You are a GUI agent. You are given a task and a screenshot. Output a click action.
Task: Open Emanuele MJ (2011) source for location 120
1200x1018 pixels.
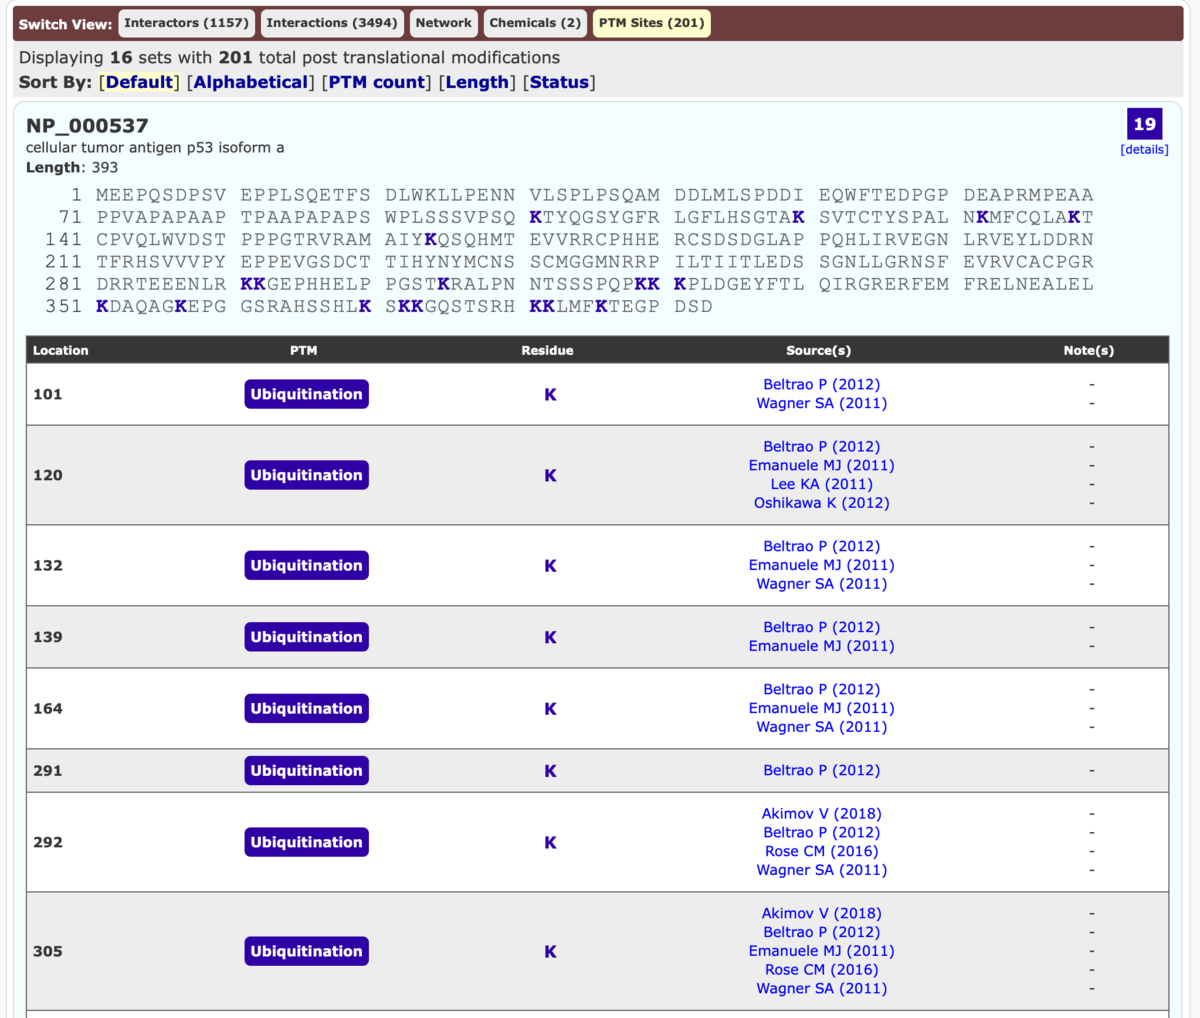(822, 465)
